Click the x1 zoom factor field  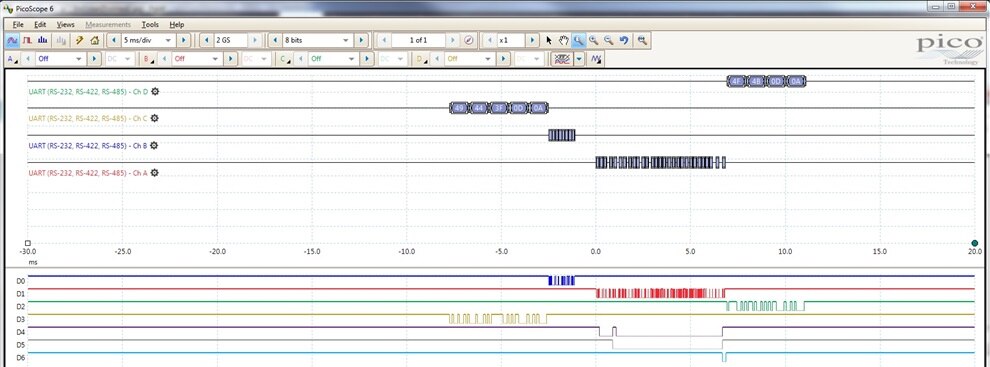click(x=510, y=40)
